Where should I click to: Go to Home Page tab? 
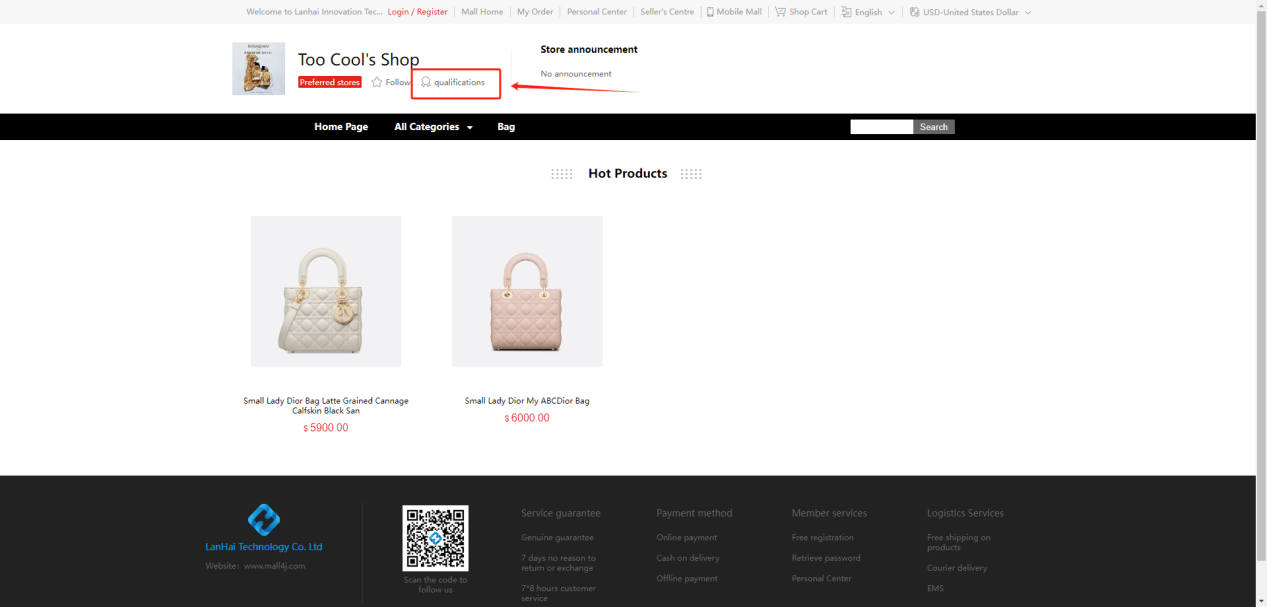coord(341,127)
